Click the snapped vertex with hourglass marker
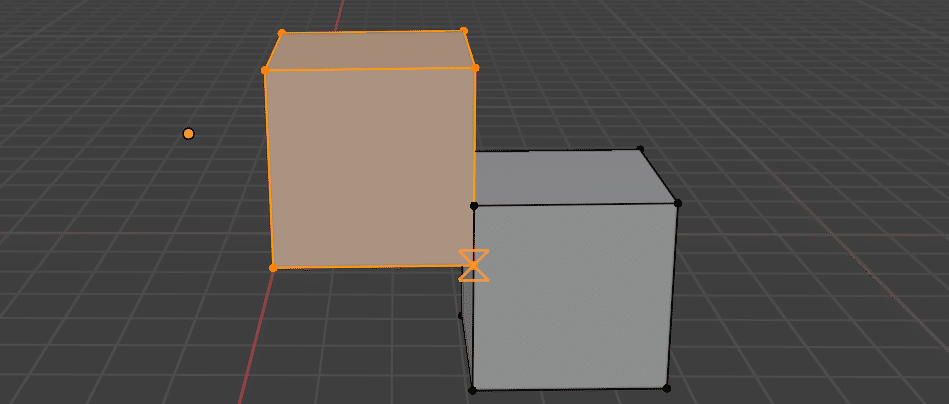Image resolution: width=949 pixels, height=404 pixels. click(473, 266)
